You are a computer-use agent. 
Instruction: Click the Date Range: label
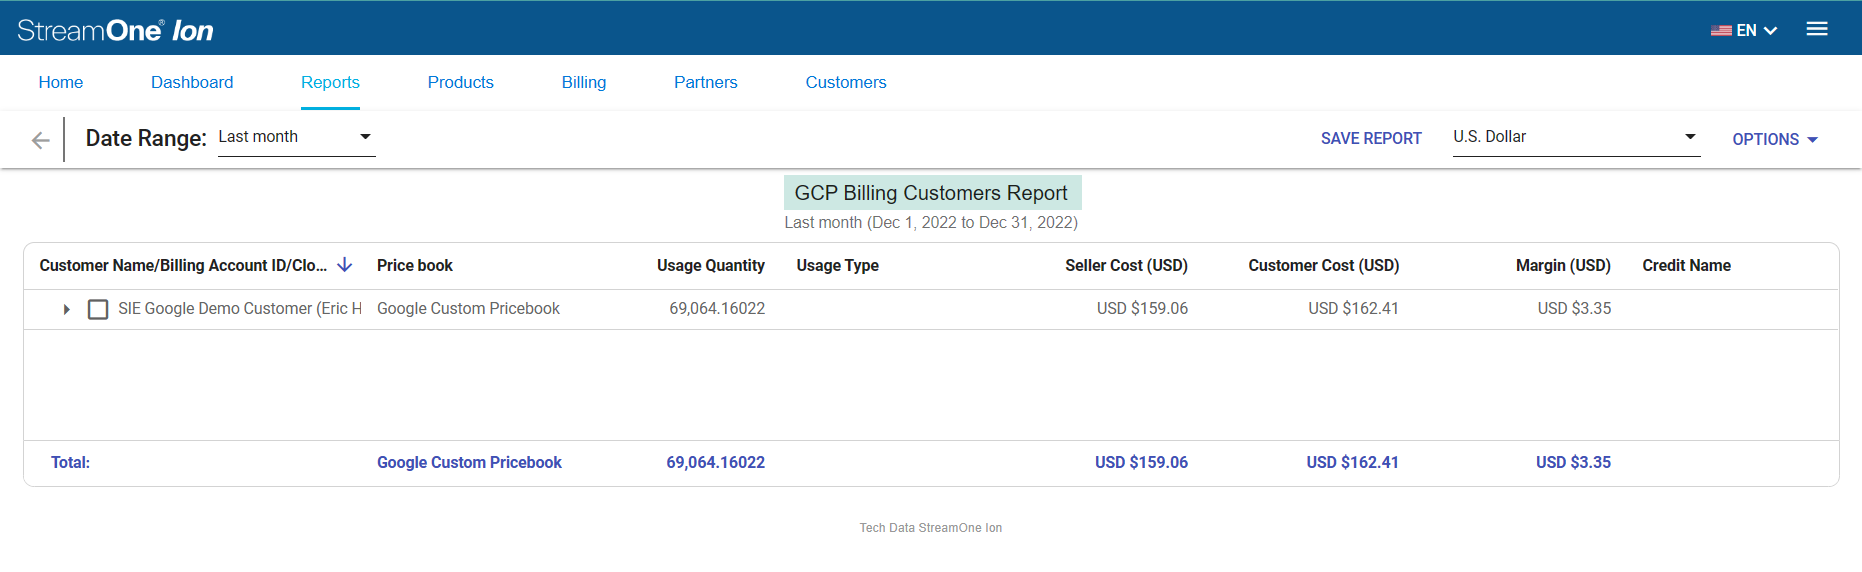point(146,138)
